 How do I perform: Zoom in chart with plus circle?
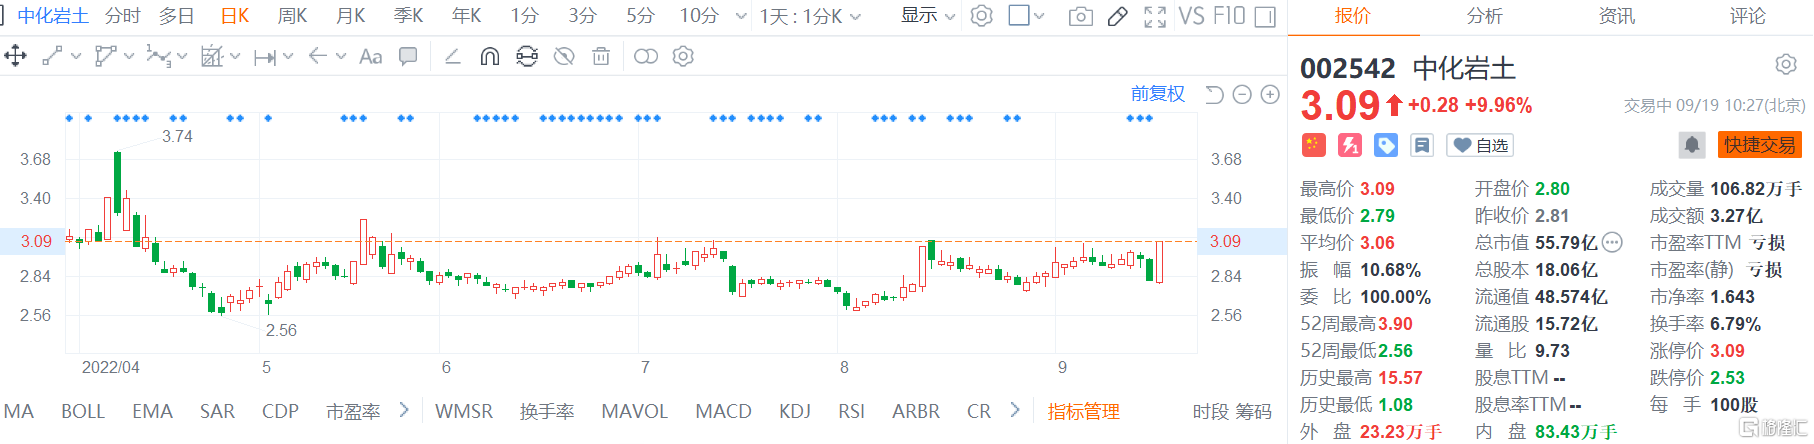coord(1270,94)
